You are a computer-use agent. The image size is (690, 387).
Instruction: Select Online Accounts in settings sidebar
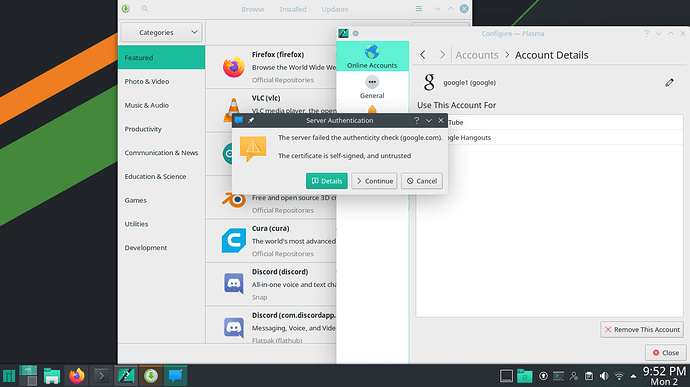coord(372,56)
